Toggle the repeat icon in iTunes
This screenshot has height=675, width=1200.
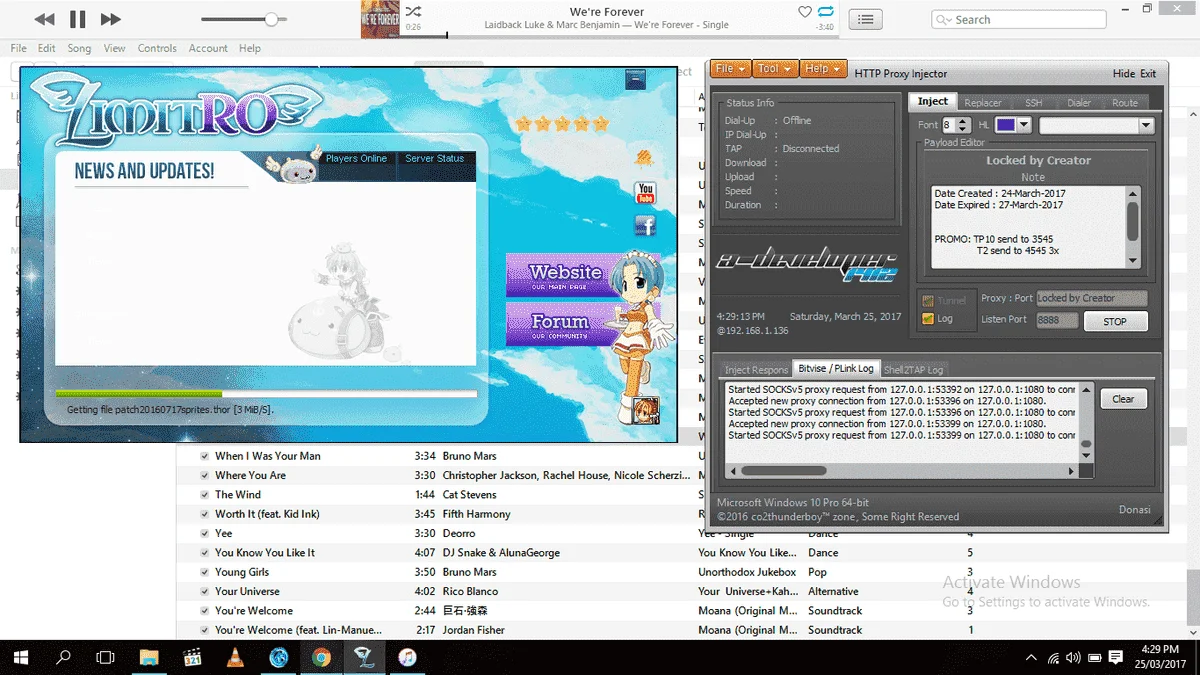pyautogui.click(x=825, y=12)
